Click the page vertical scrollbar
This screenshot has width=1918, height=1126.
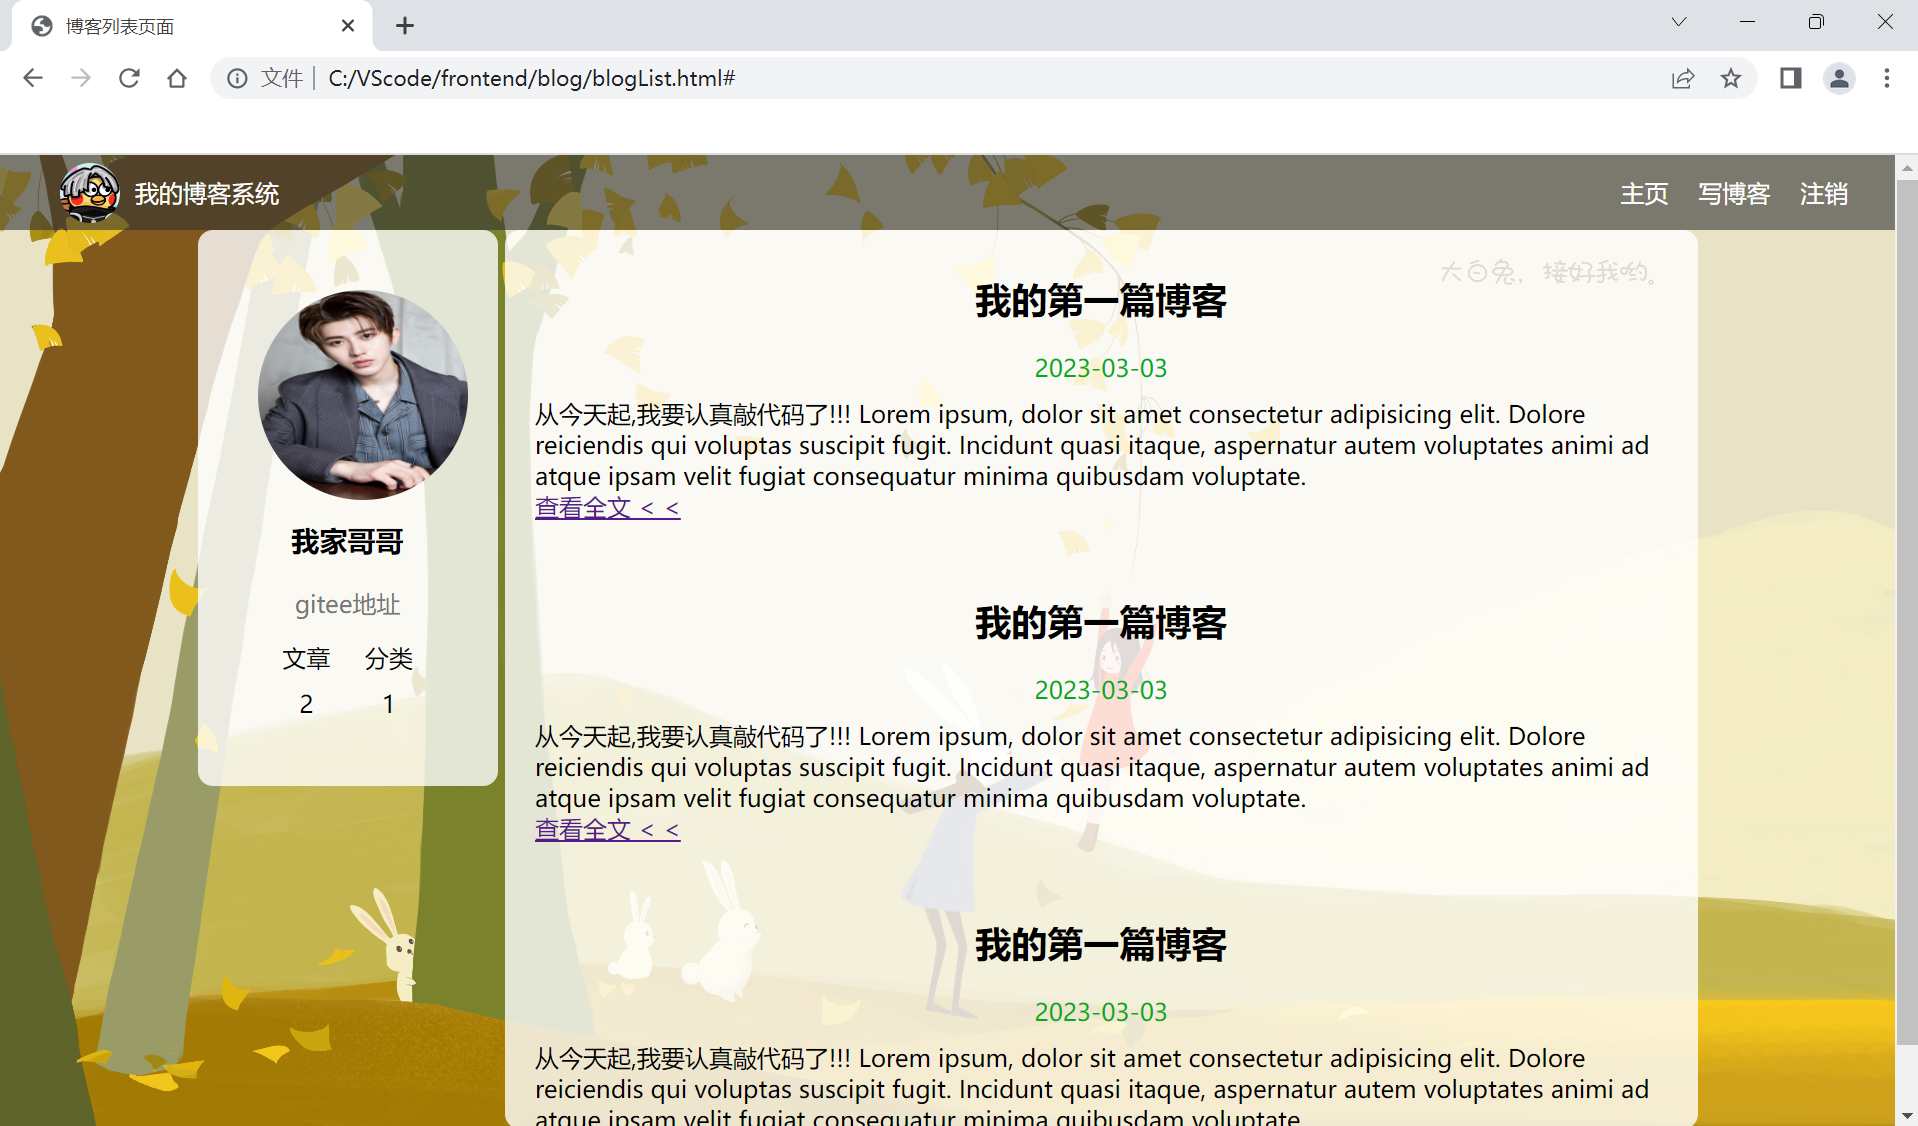point(1907,610)
